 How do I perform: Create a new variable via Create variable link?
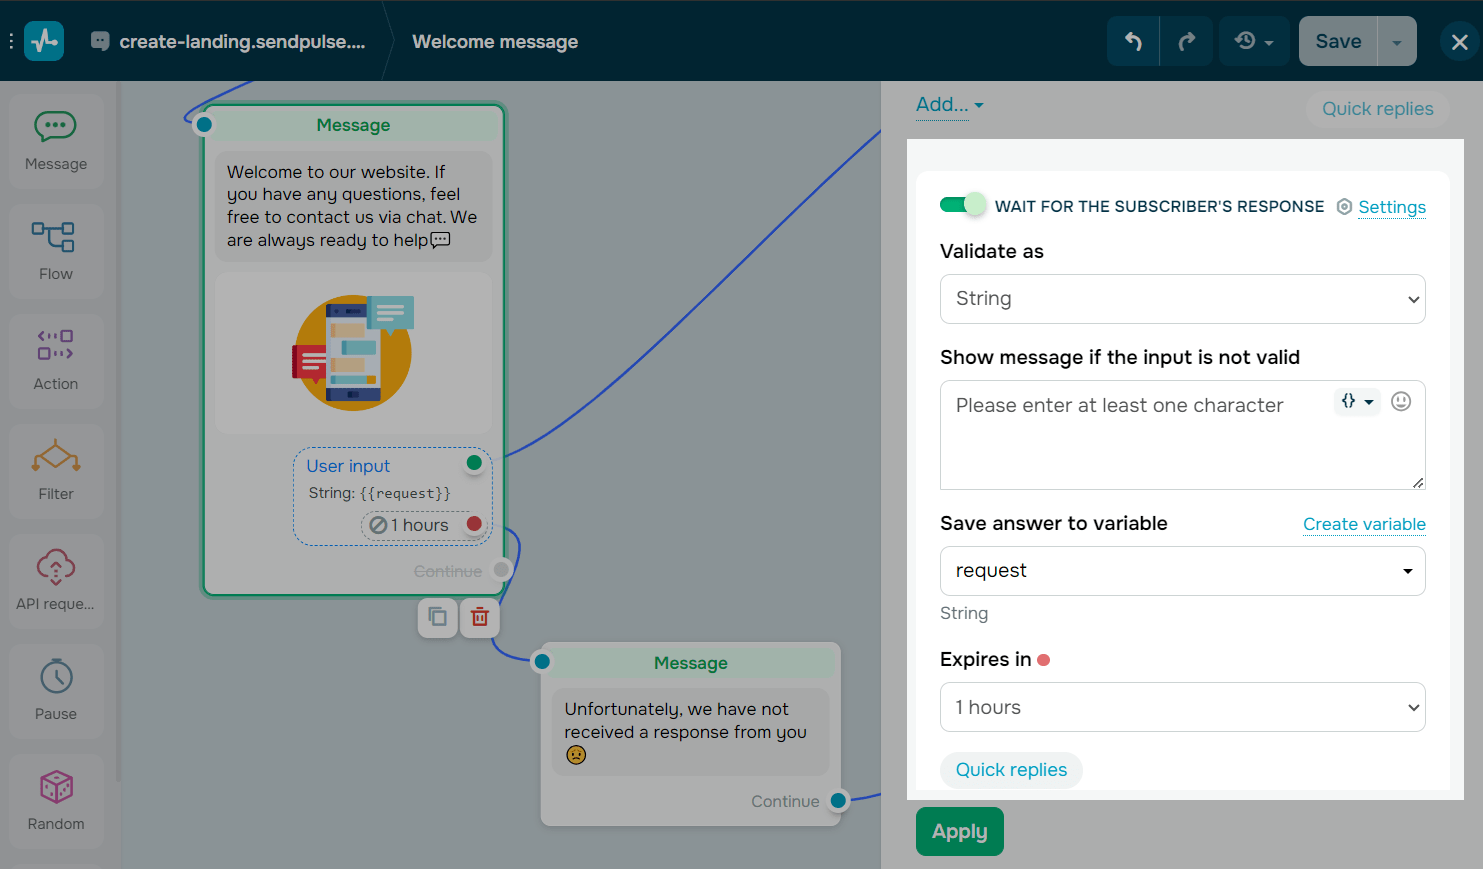(x=1364, y=524)
